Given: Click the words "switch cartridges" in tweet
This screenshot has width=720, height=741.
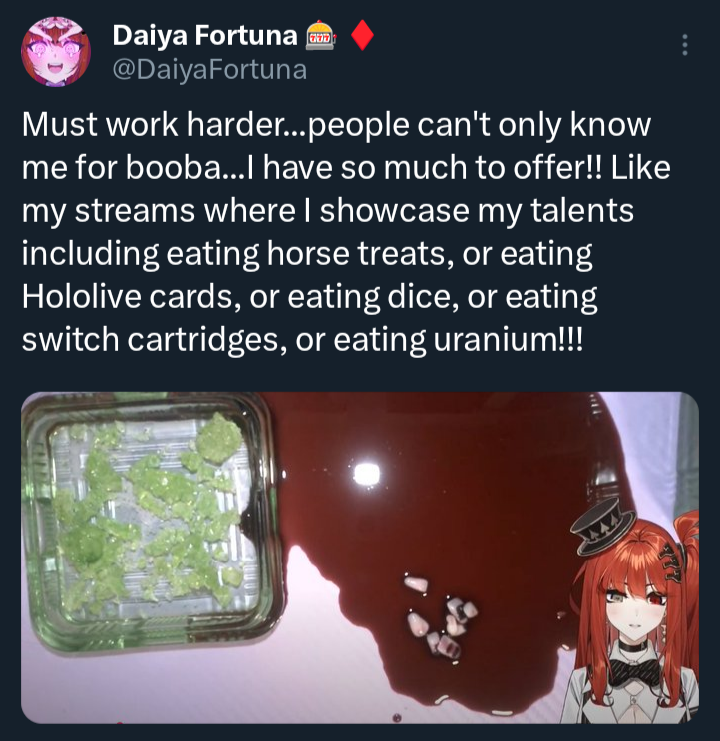Looking at the screenshot, I should 154,340.
